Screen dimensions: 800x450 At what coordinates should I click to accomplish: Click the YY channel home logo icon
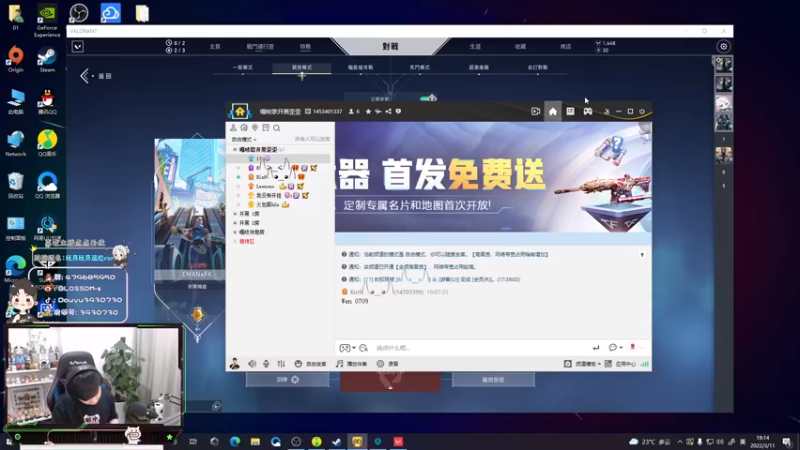coord(240,111)
